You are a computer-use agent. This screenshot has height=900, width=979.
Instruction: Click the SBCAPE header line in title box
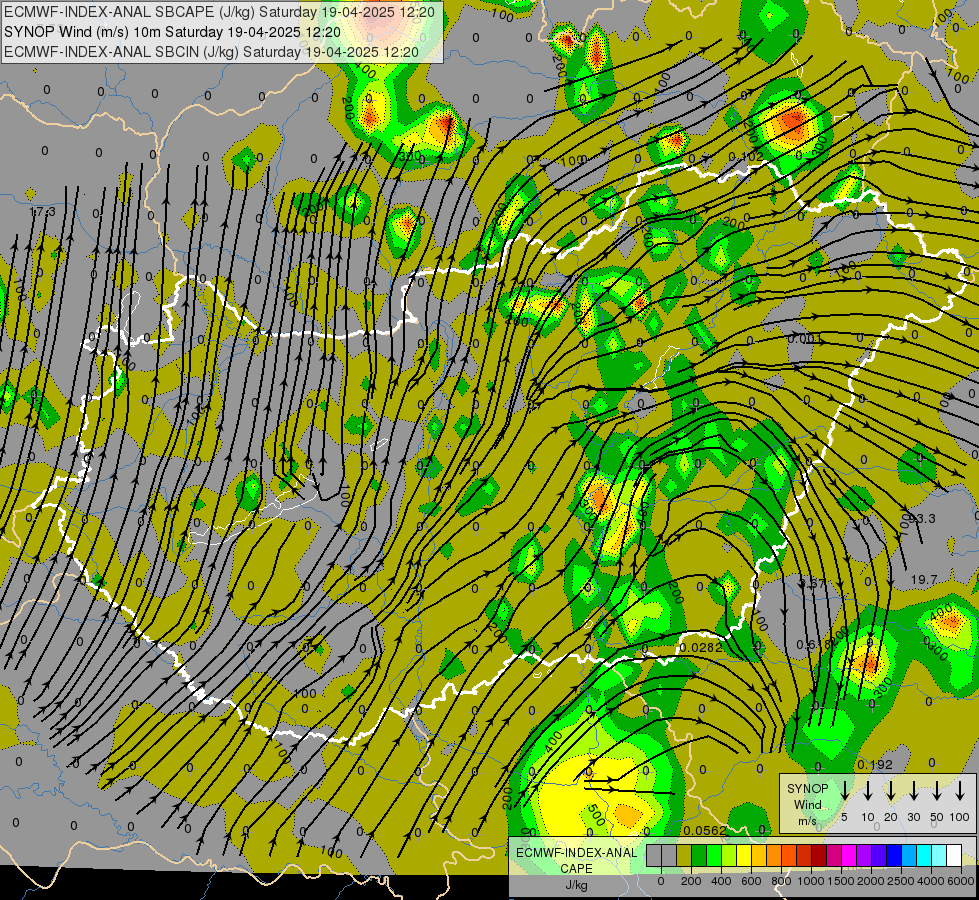219,12
